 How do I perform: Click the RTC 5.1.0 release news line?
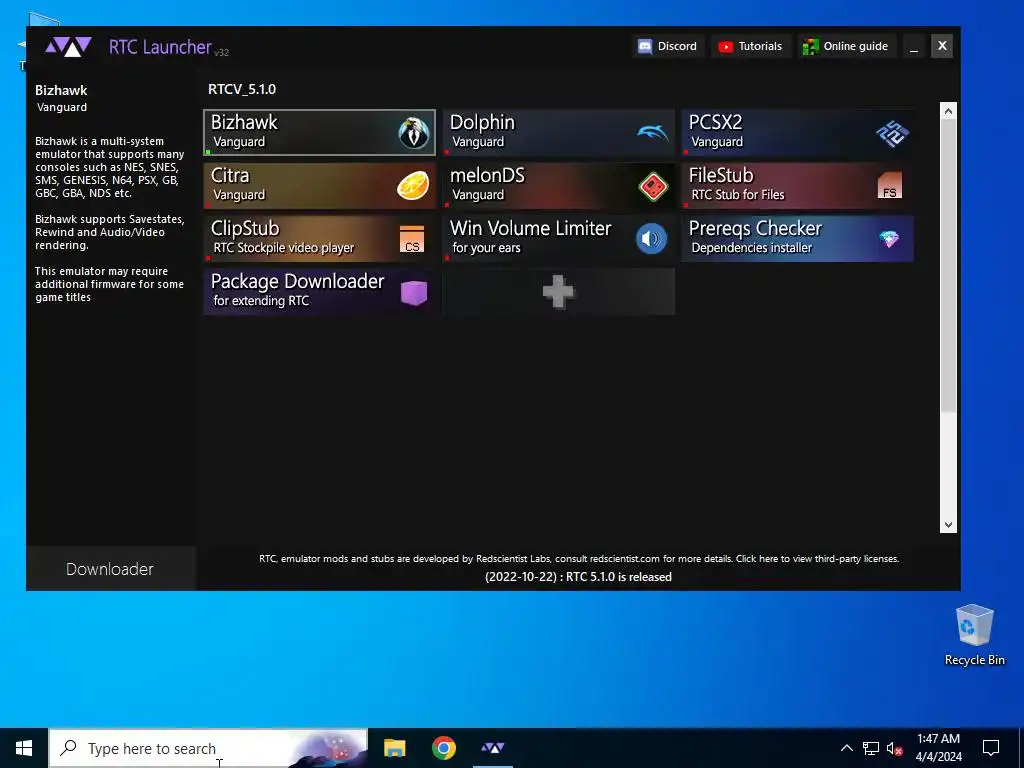tap(578, 577)
